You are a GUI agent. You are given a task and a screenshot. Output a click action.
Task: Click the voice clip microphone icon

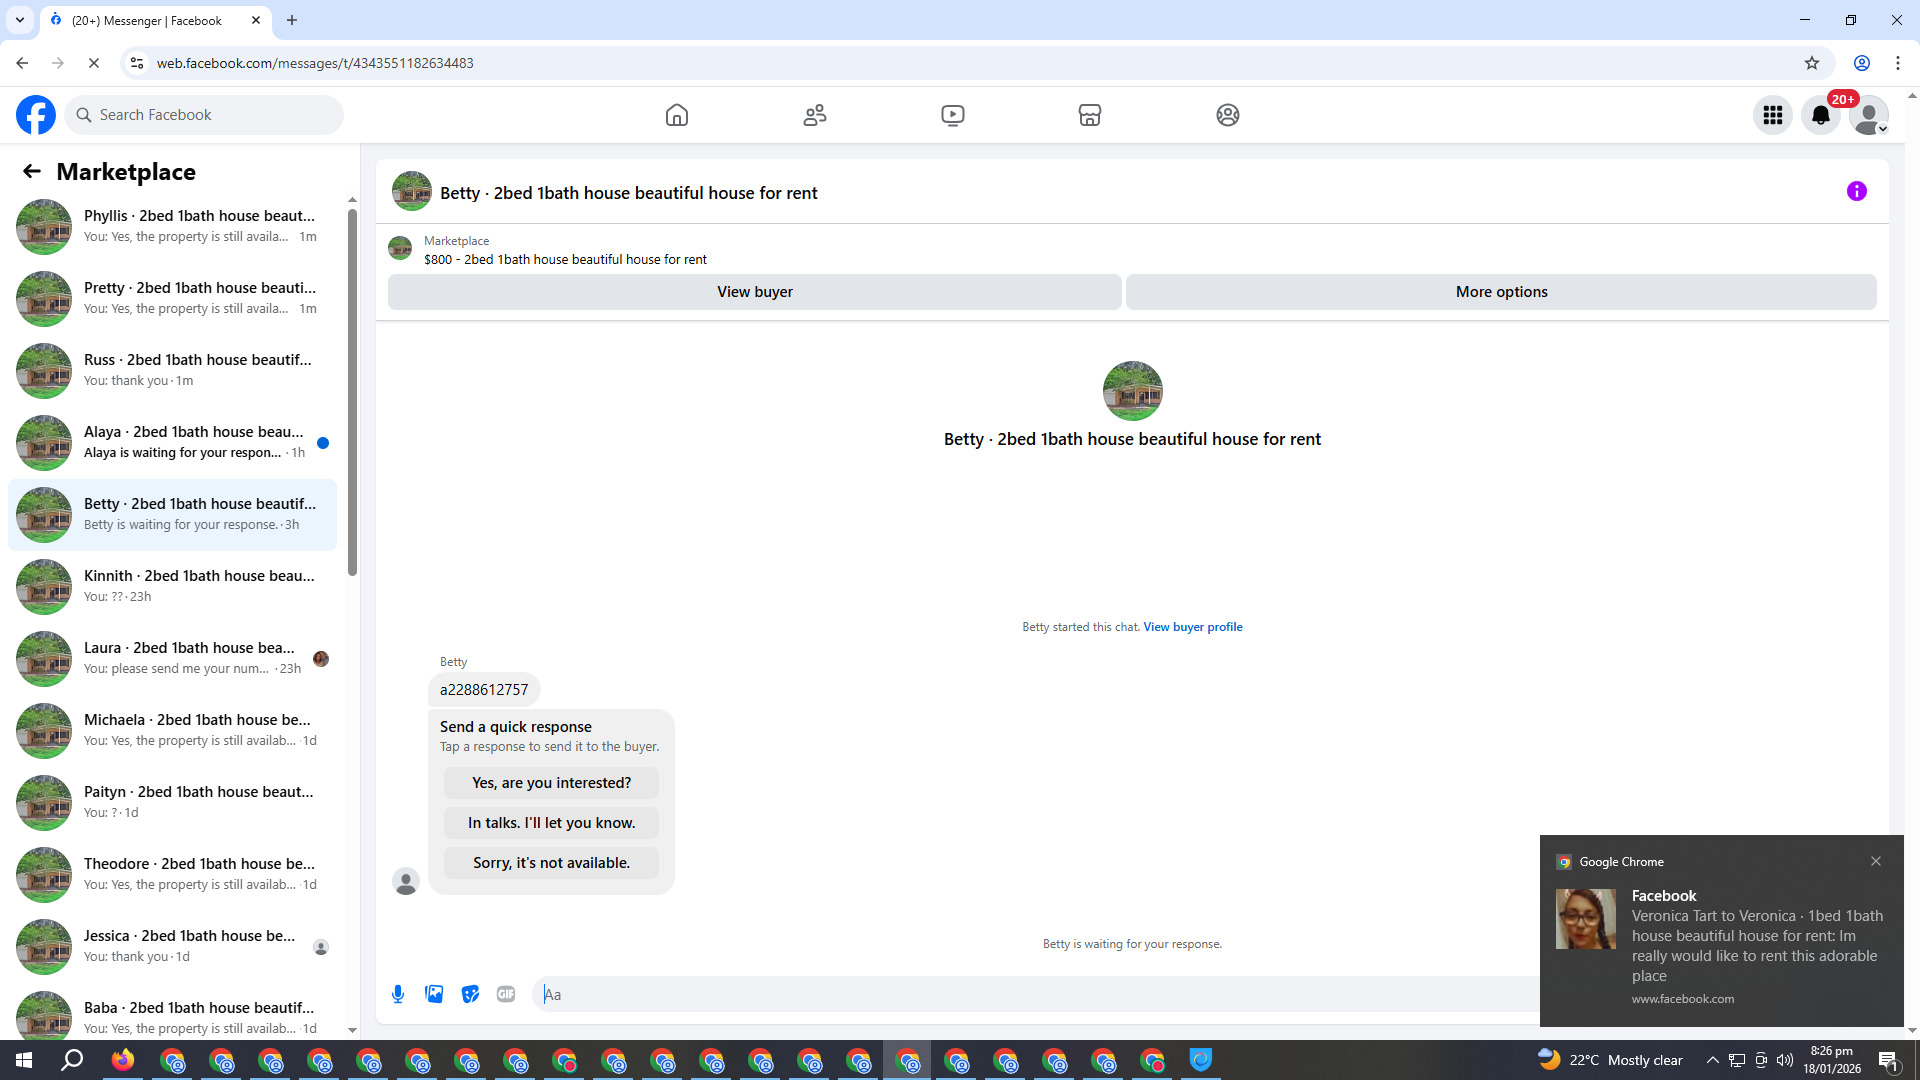pyautogui.click(x=398, y=994)
